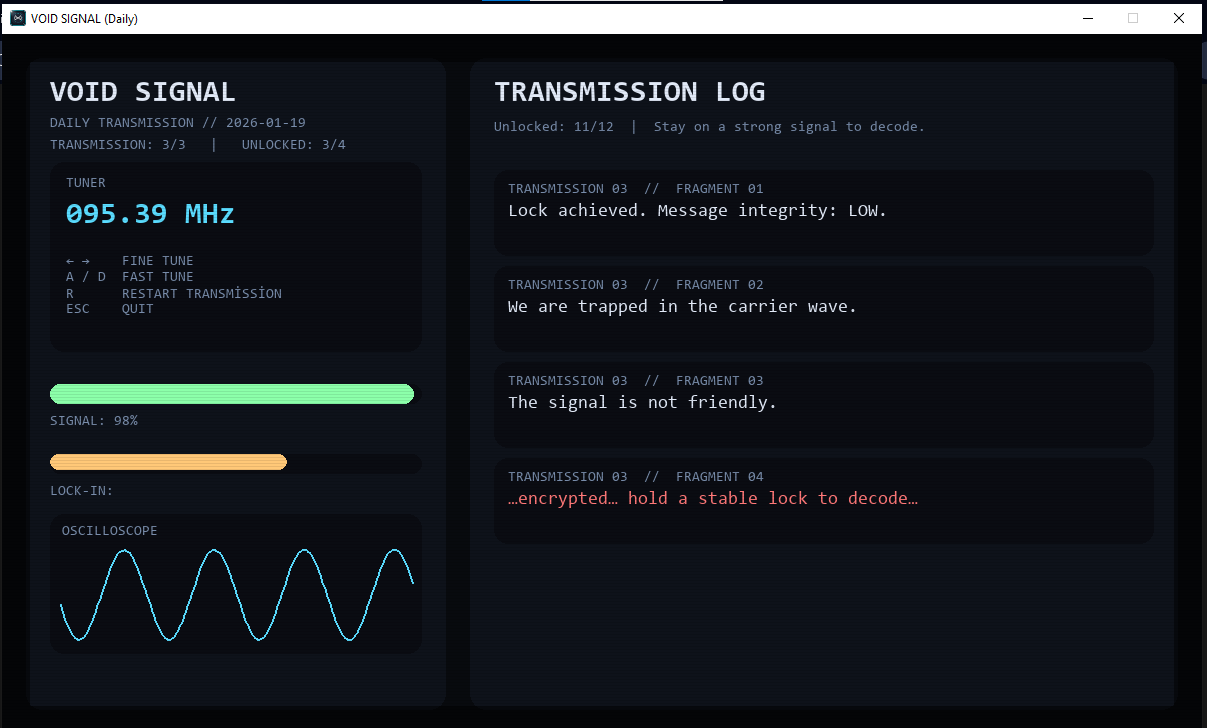
Task: Minimize the VOID SIGNAL window
Action: click(x=1087, y=18)
